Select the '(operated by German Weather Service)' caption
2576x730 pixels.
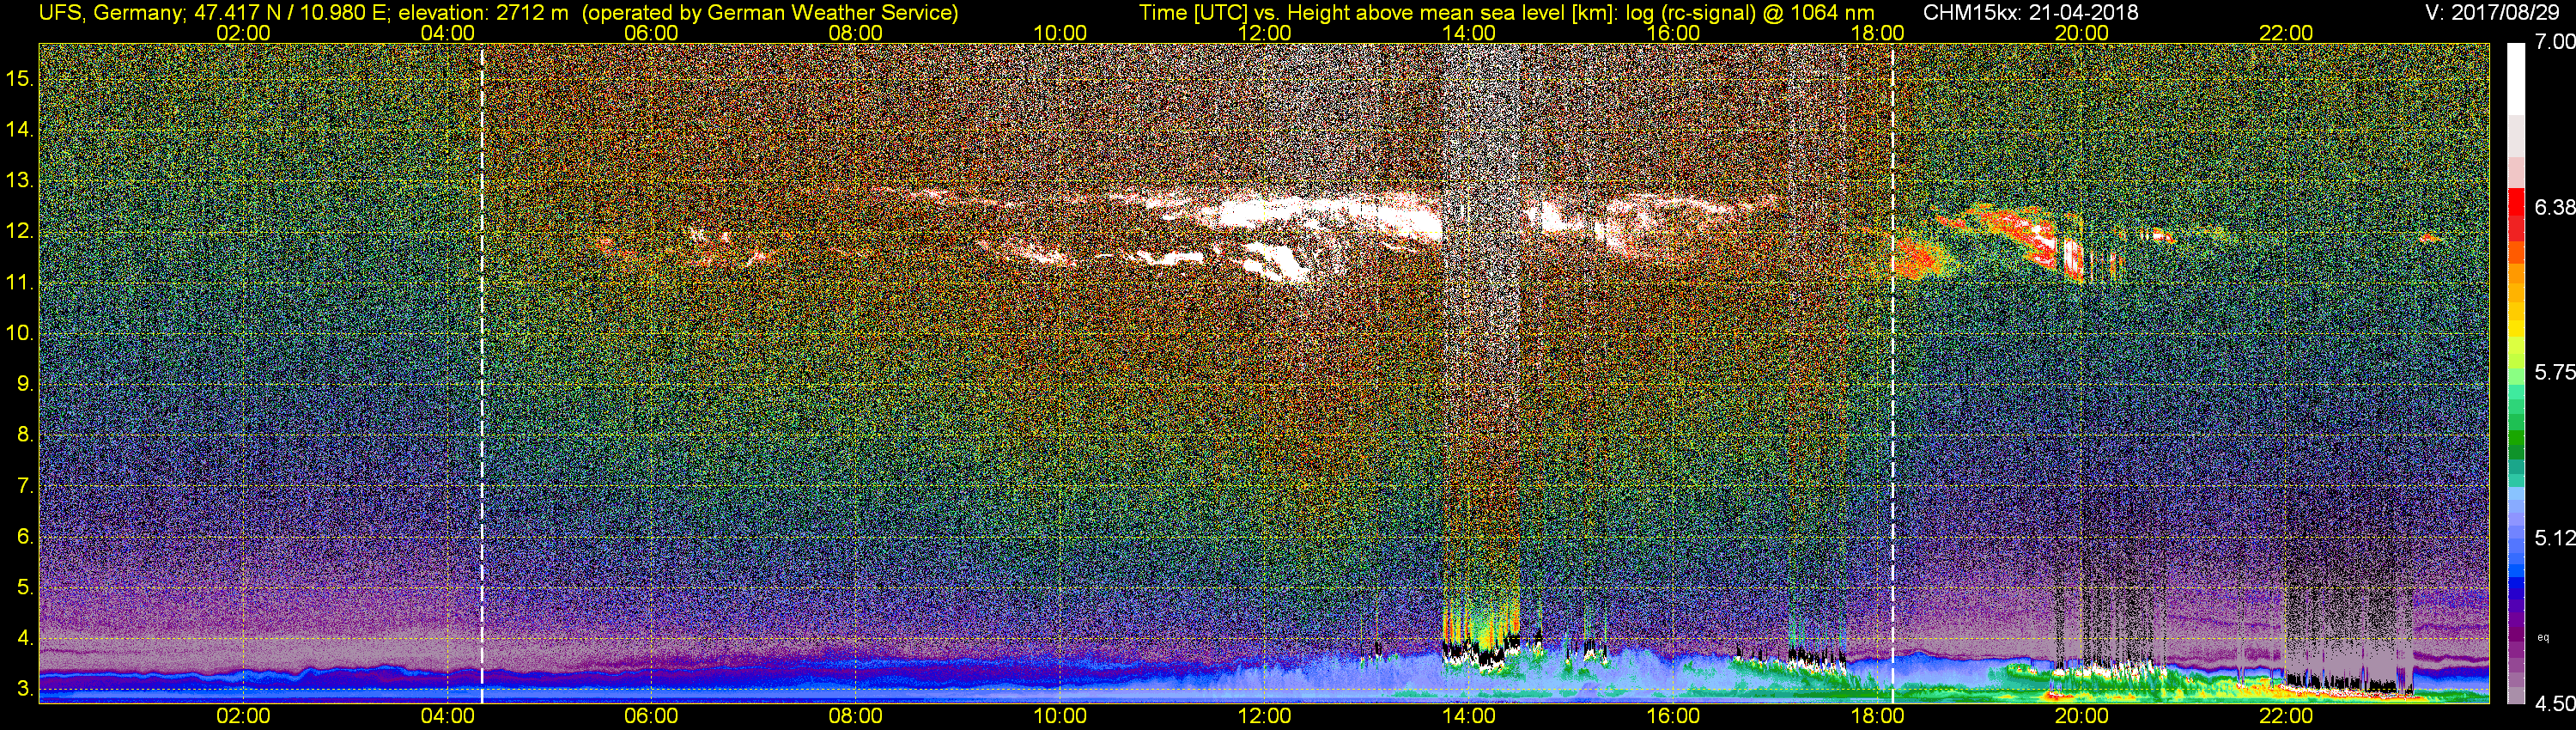(x=769, y=13)
